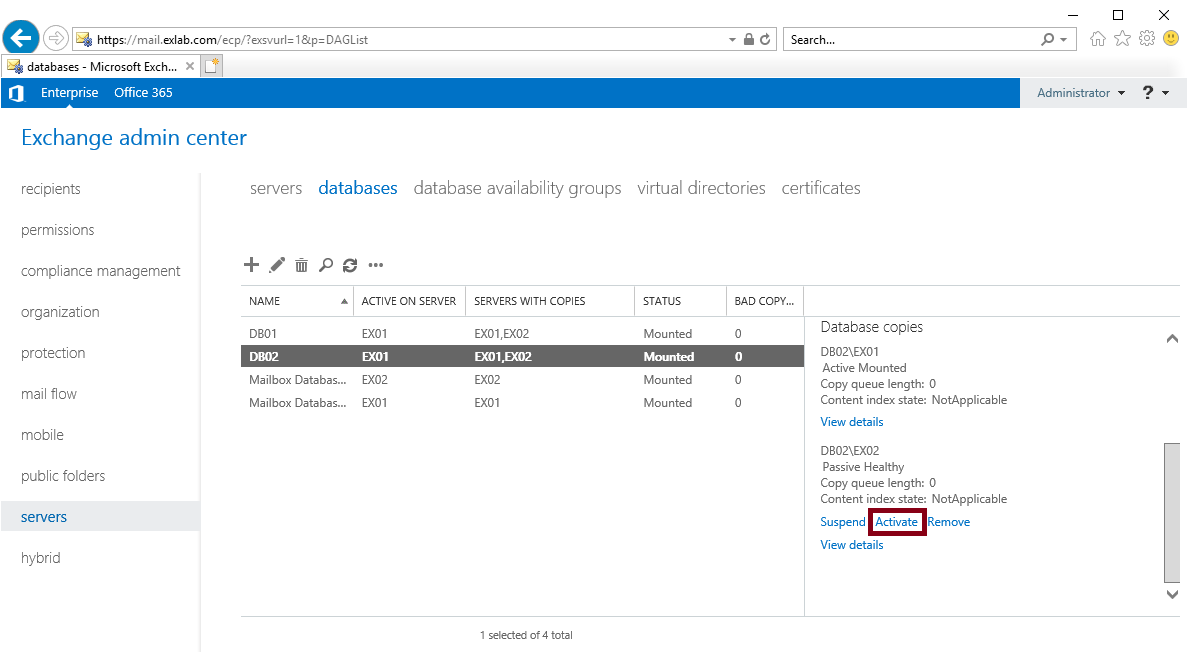Image resolution: width=1188 pixels, height=668 pixels.
Task: Expand the address bar URL dropdown arrow
Action: point(732,39)
